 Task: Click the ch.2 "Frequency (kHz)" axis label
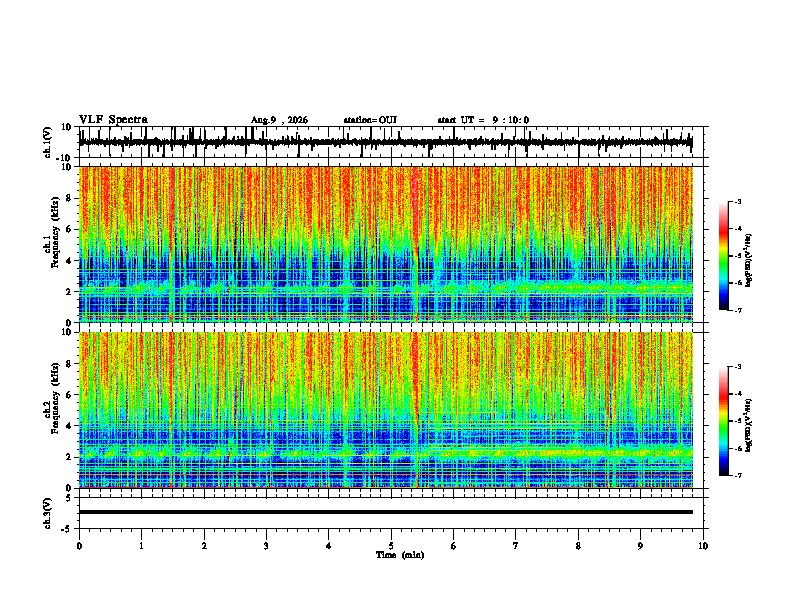(x=55, y=398)
